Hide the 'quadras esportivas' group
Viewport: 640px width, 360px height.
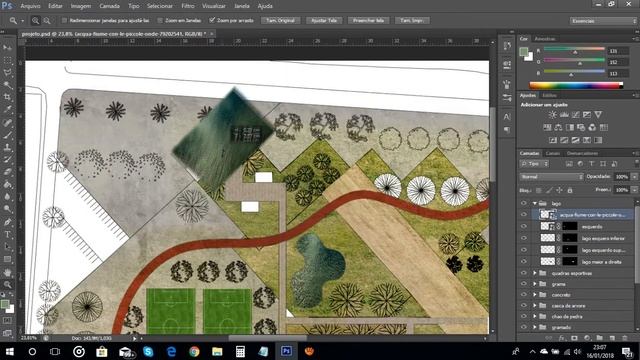point(524,273)
